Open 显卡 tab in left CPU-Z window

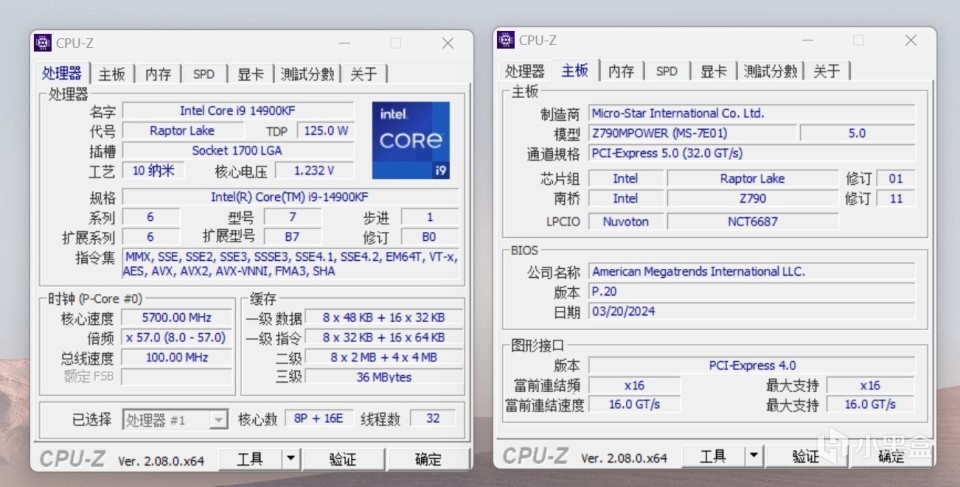click(250, 74)
